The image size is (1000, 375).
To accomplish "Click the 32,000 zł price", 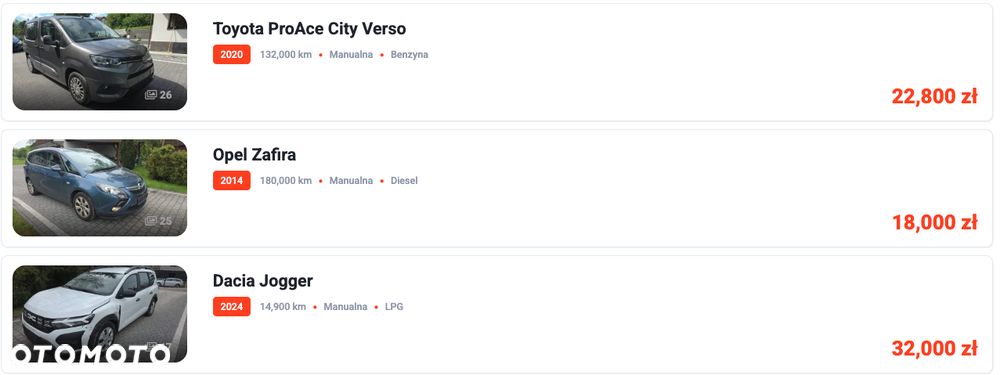I will click(934, 349).
